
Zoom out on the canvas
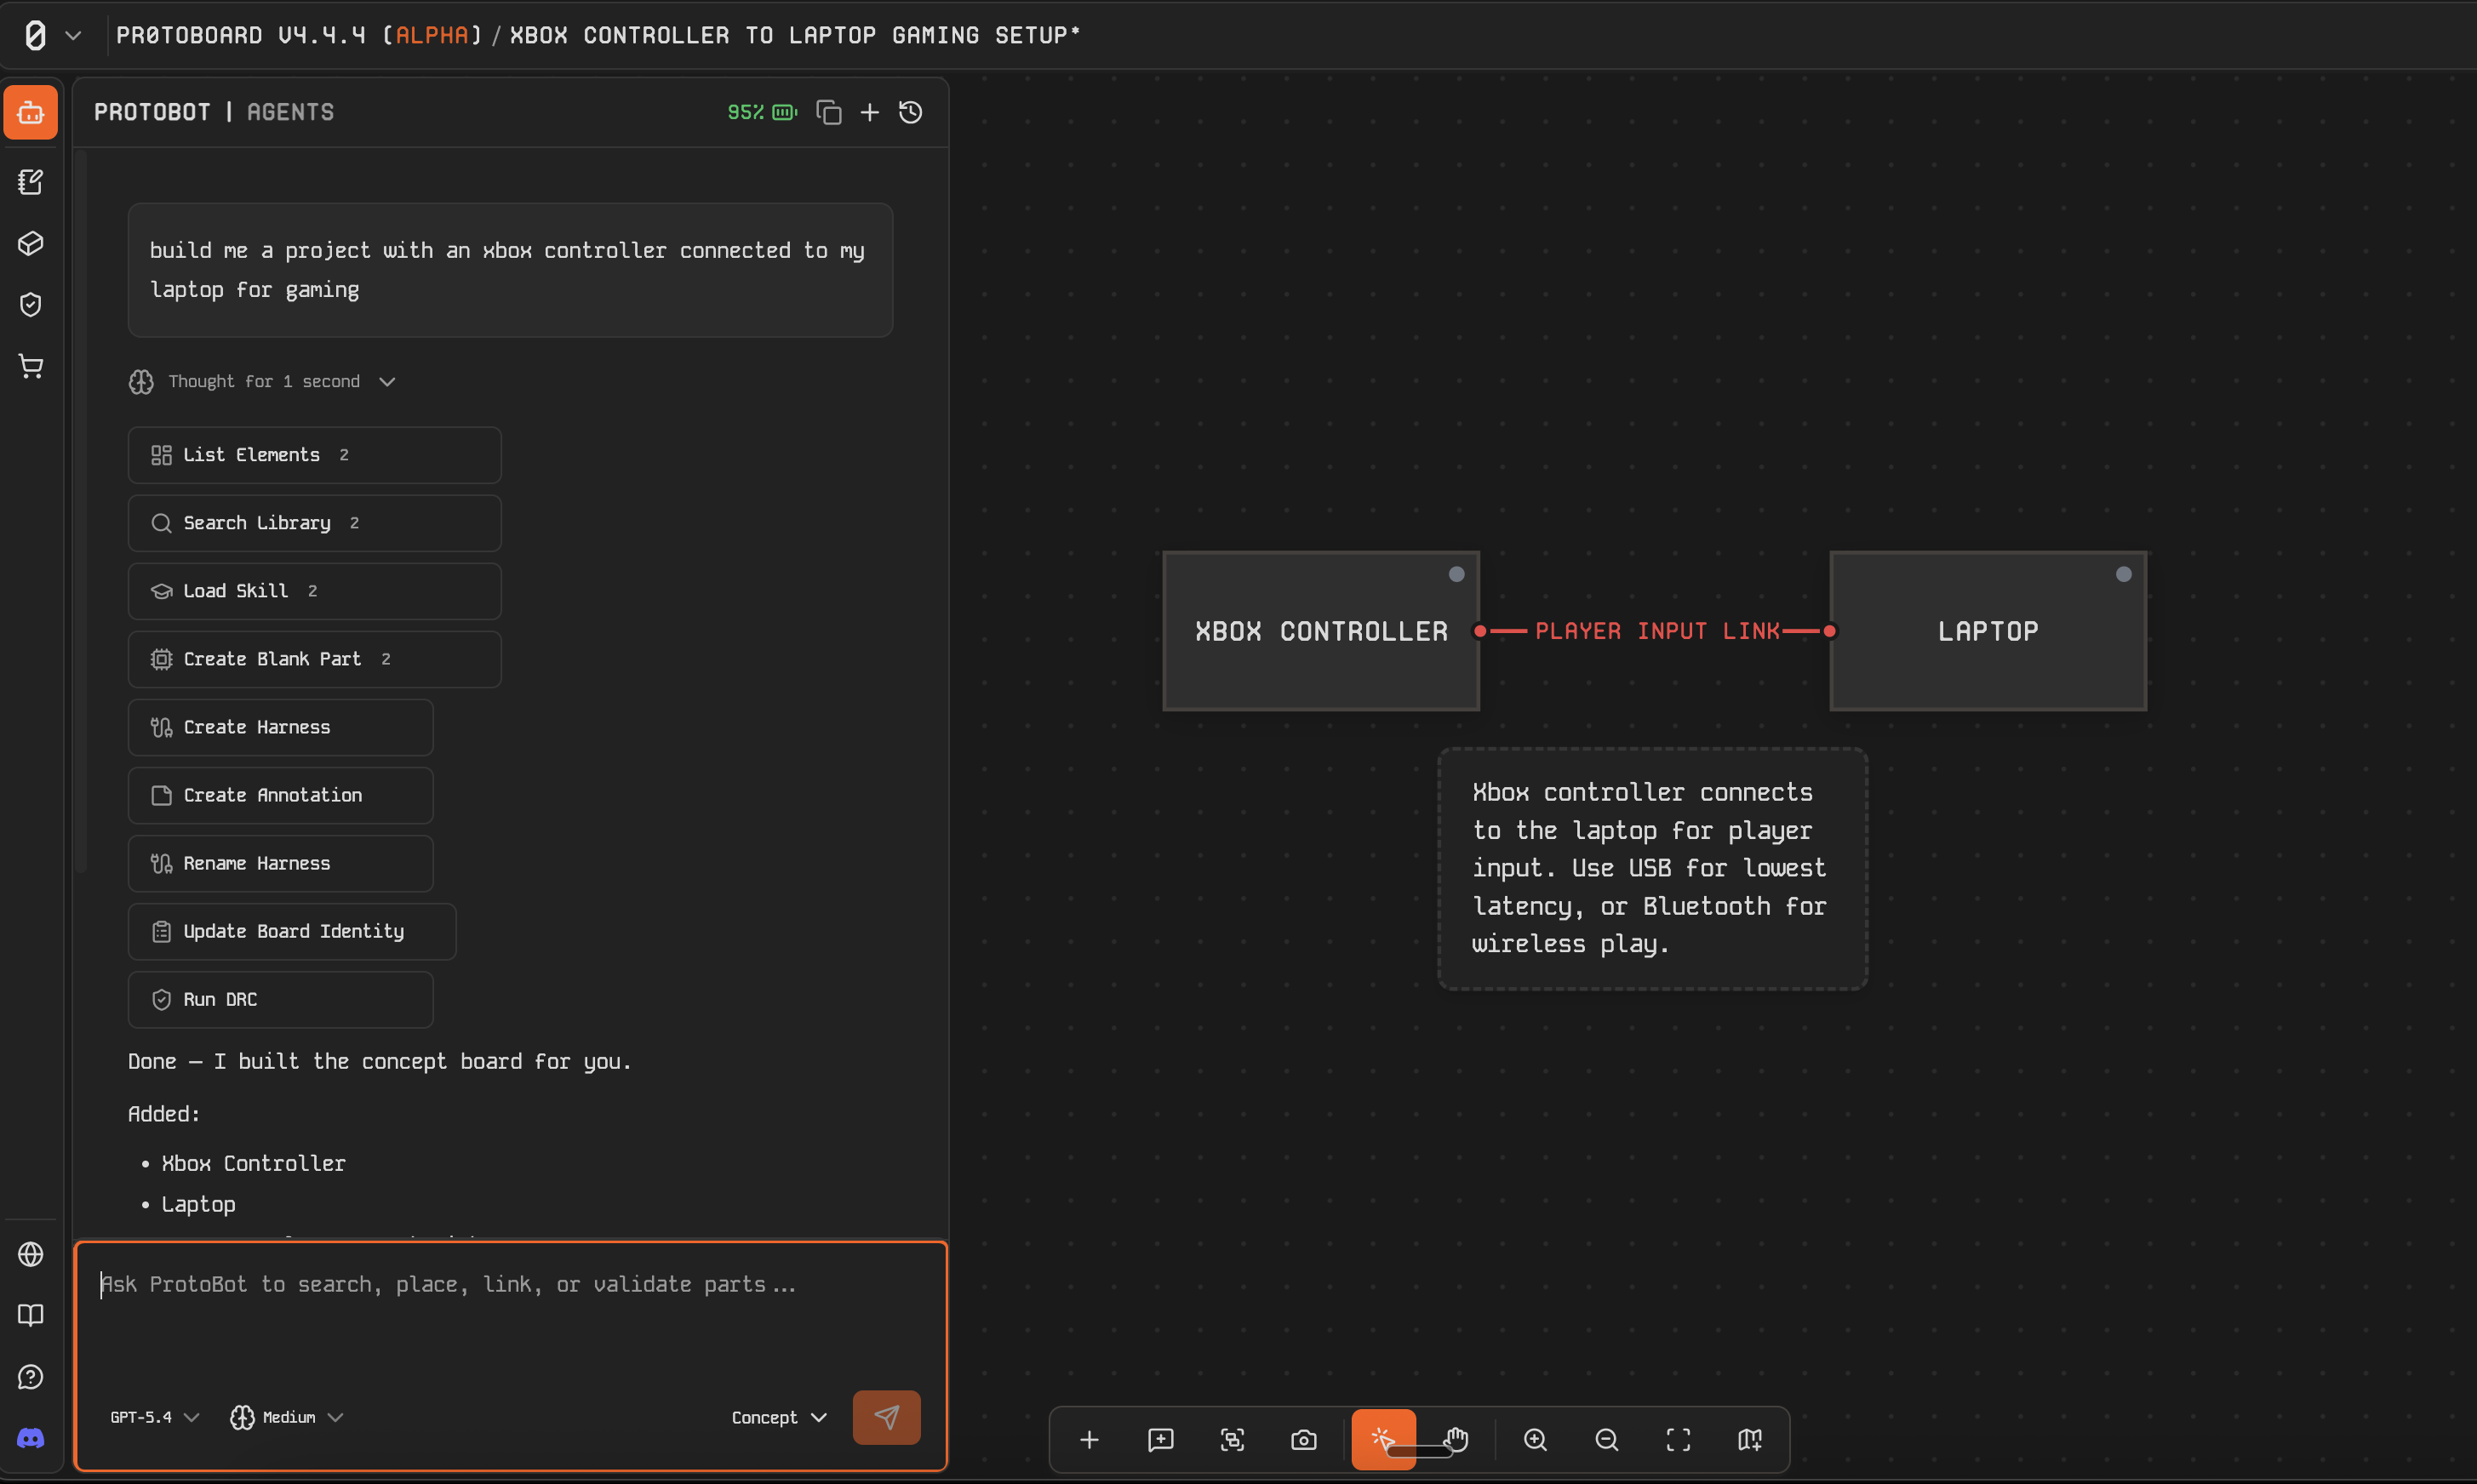[x=1607, y=1440]
